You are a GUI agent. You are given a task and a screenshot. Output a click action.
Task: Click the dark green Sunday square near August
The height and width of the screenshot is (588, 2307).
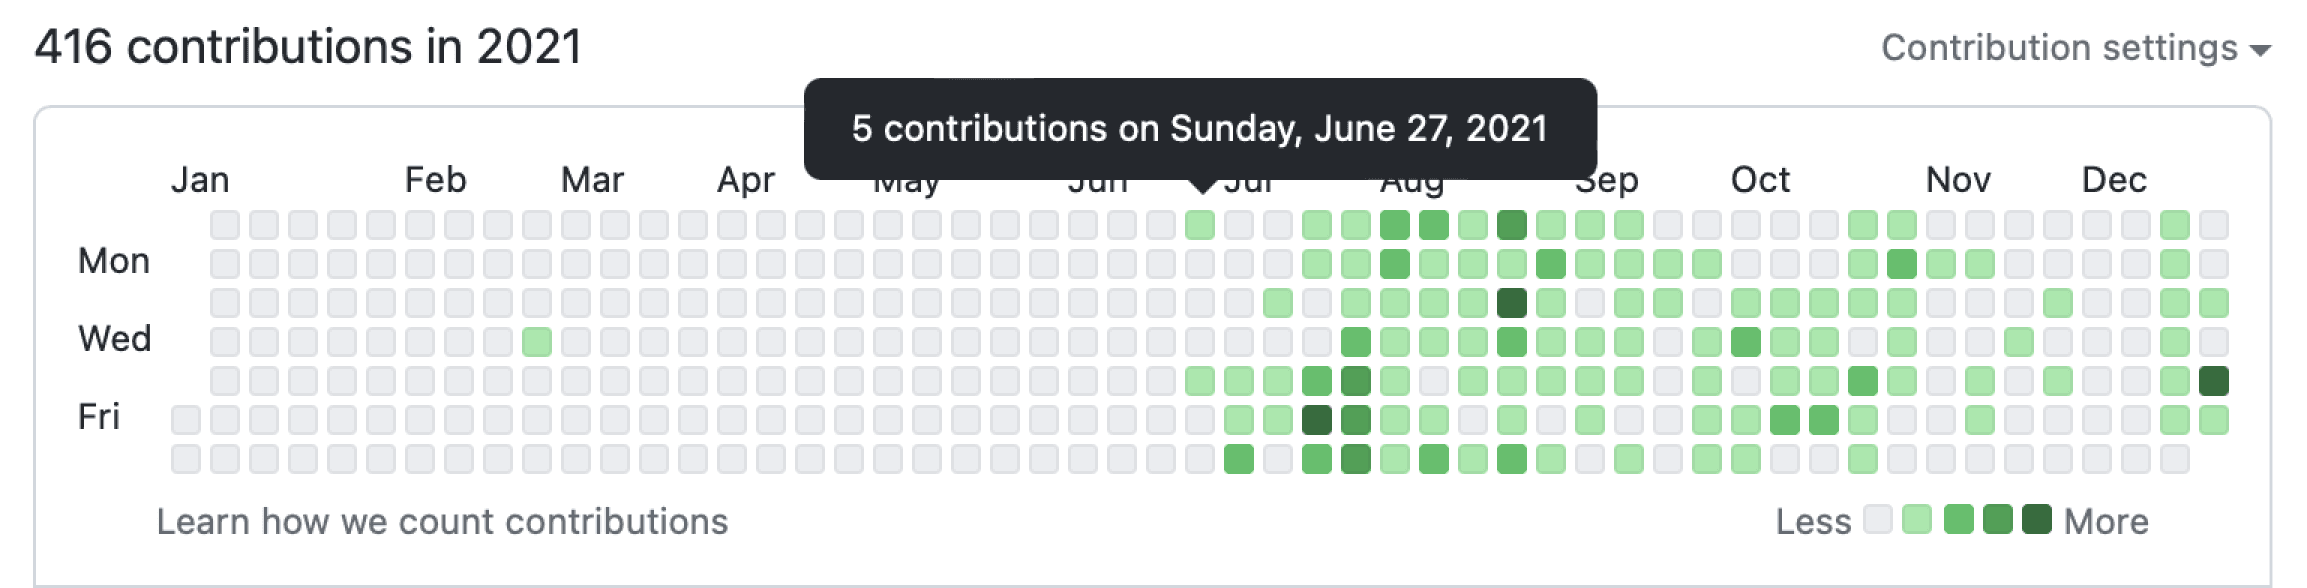pyautogui.click(x=1512, y=224)
